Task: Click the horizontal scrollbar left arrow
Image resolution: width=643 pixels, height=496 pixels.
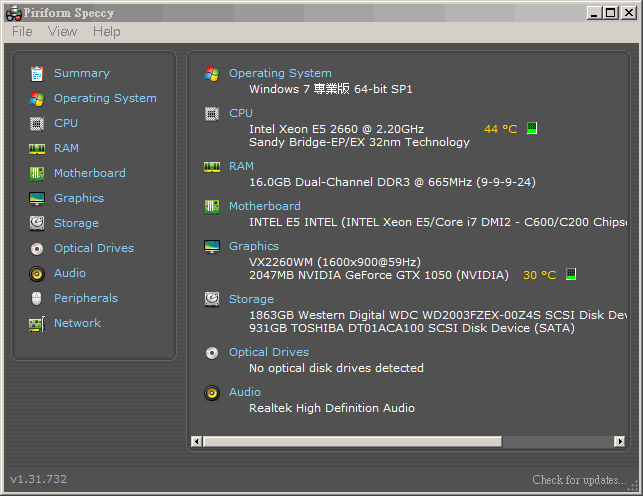Action: tap(196, 441)
